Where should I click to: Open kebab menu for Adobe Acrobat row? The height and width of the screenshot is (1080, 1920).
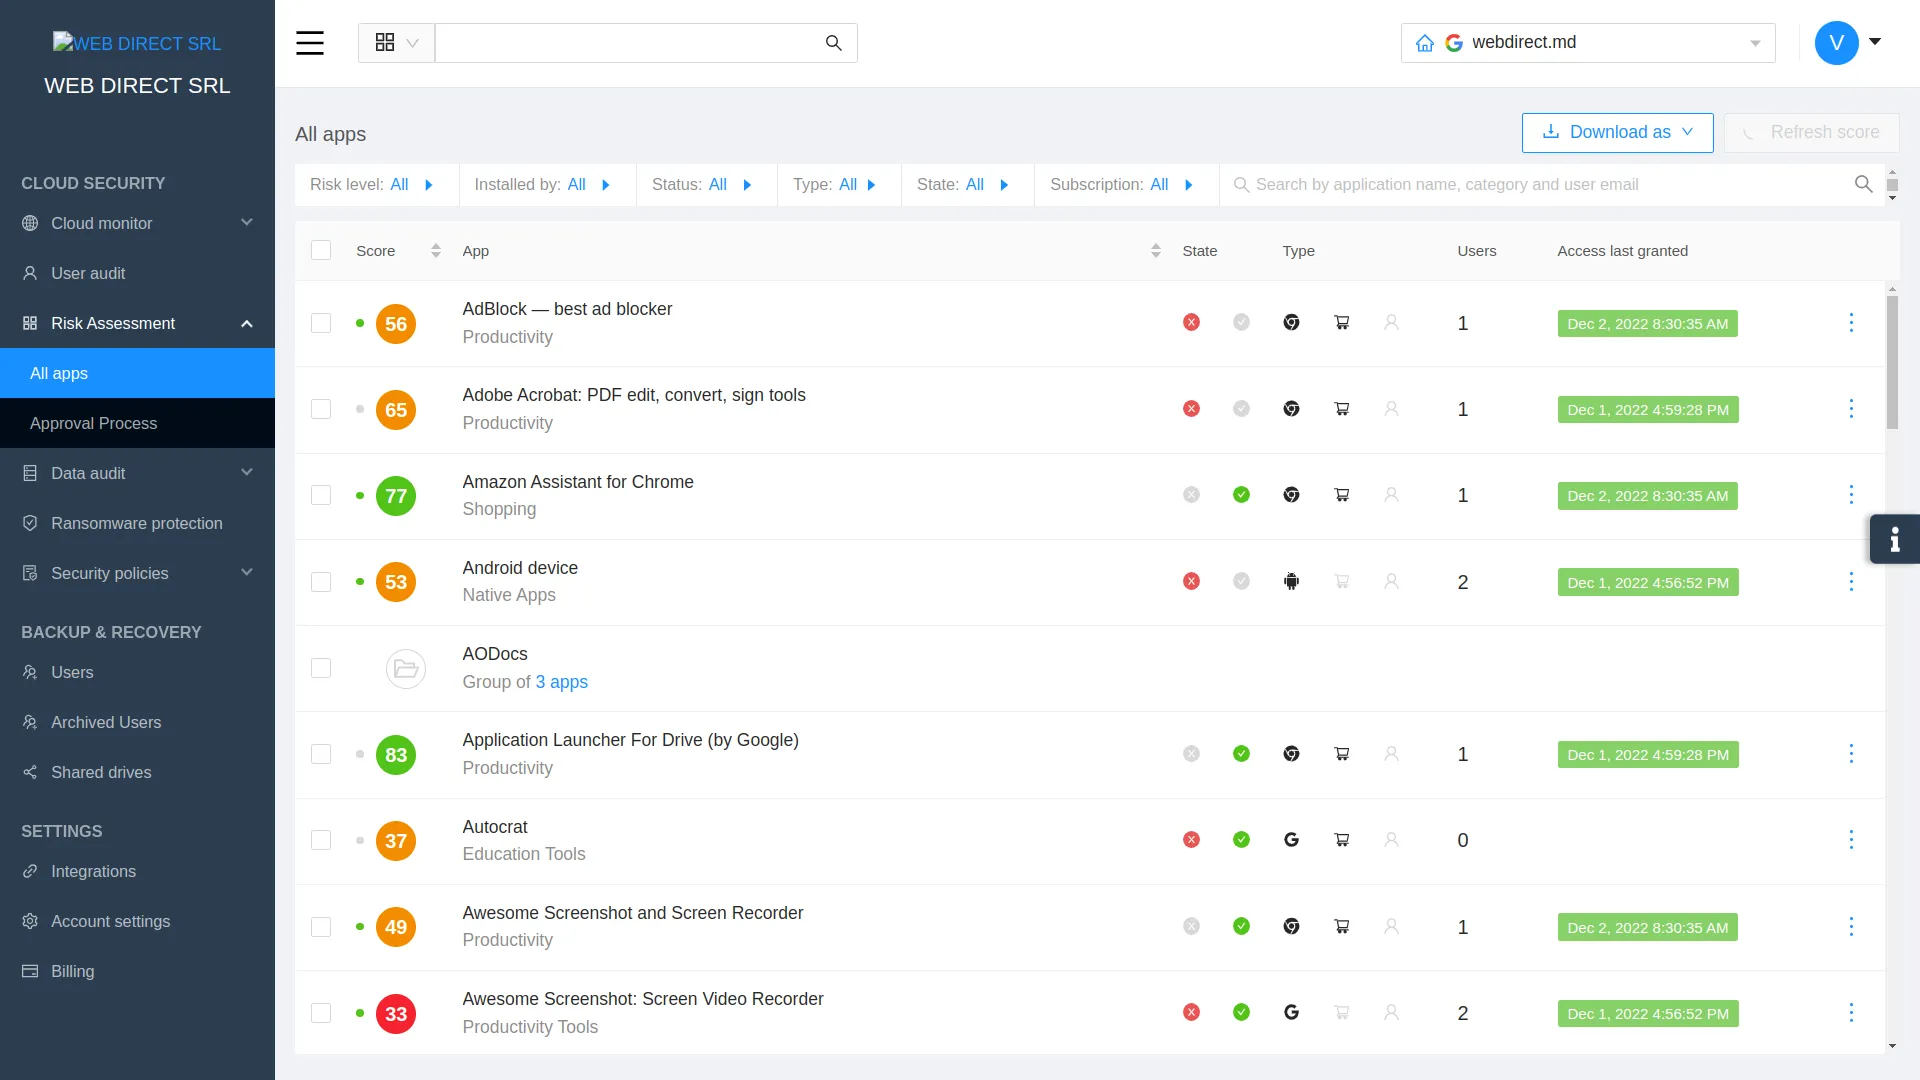(x=1851, y=409)
